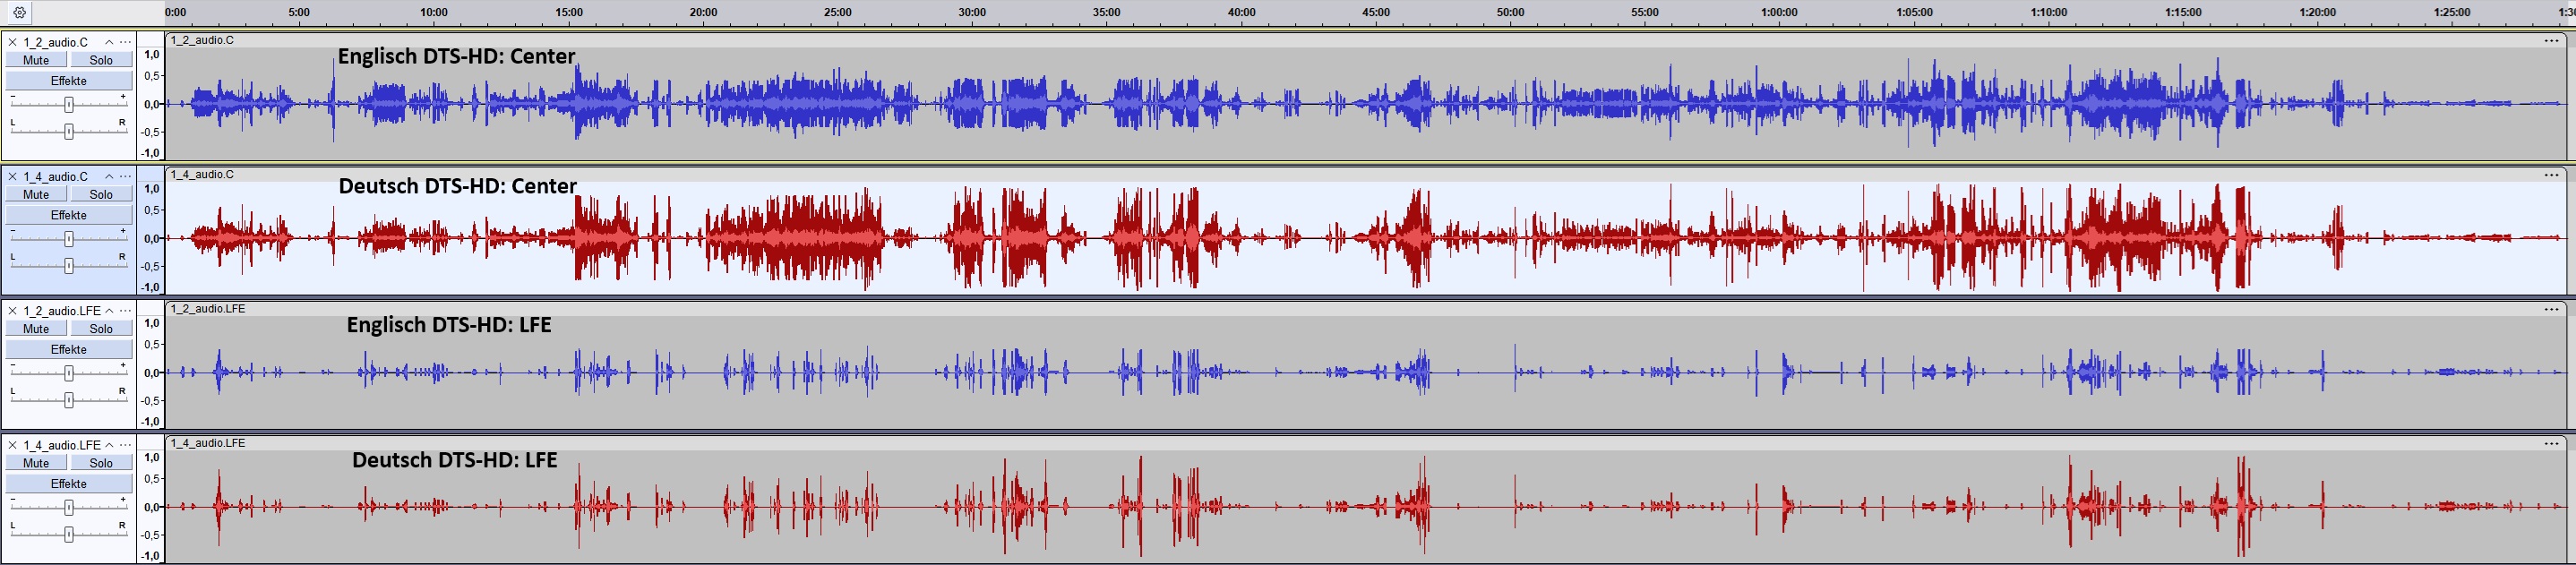Open the timeline options gear icon
The image size is (2576, 565).
pyautogui.click(x=20, y=13)
